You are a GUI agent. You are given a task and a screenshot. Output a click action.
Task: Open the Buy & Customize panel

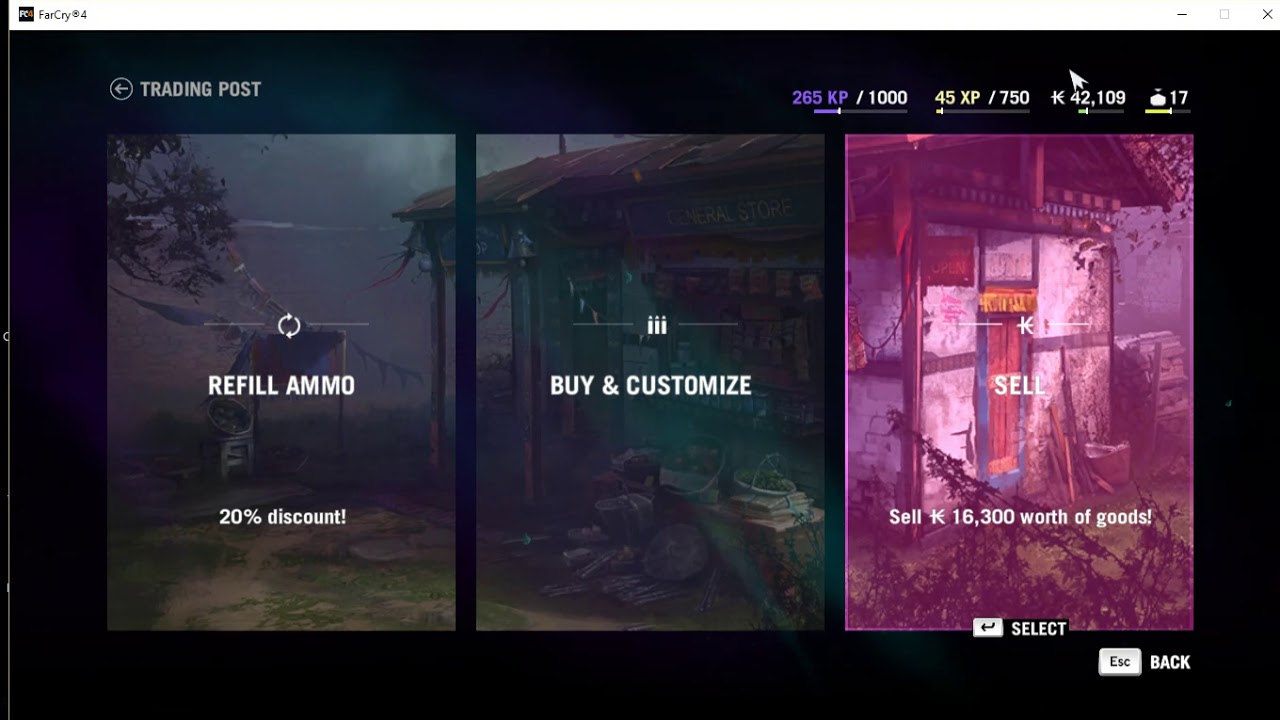[650, 382]
